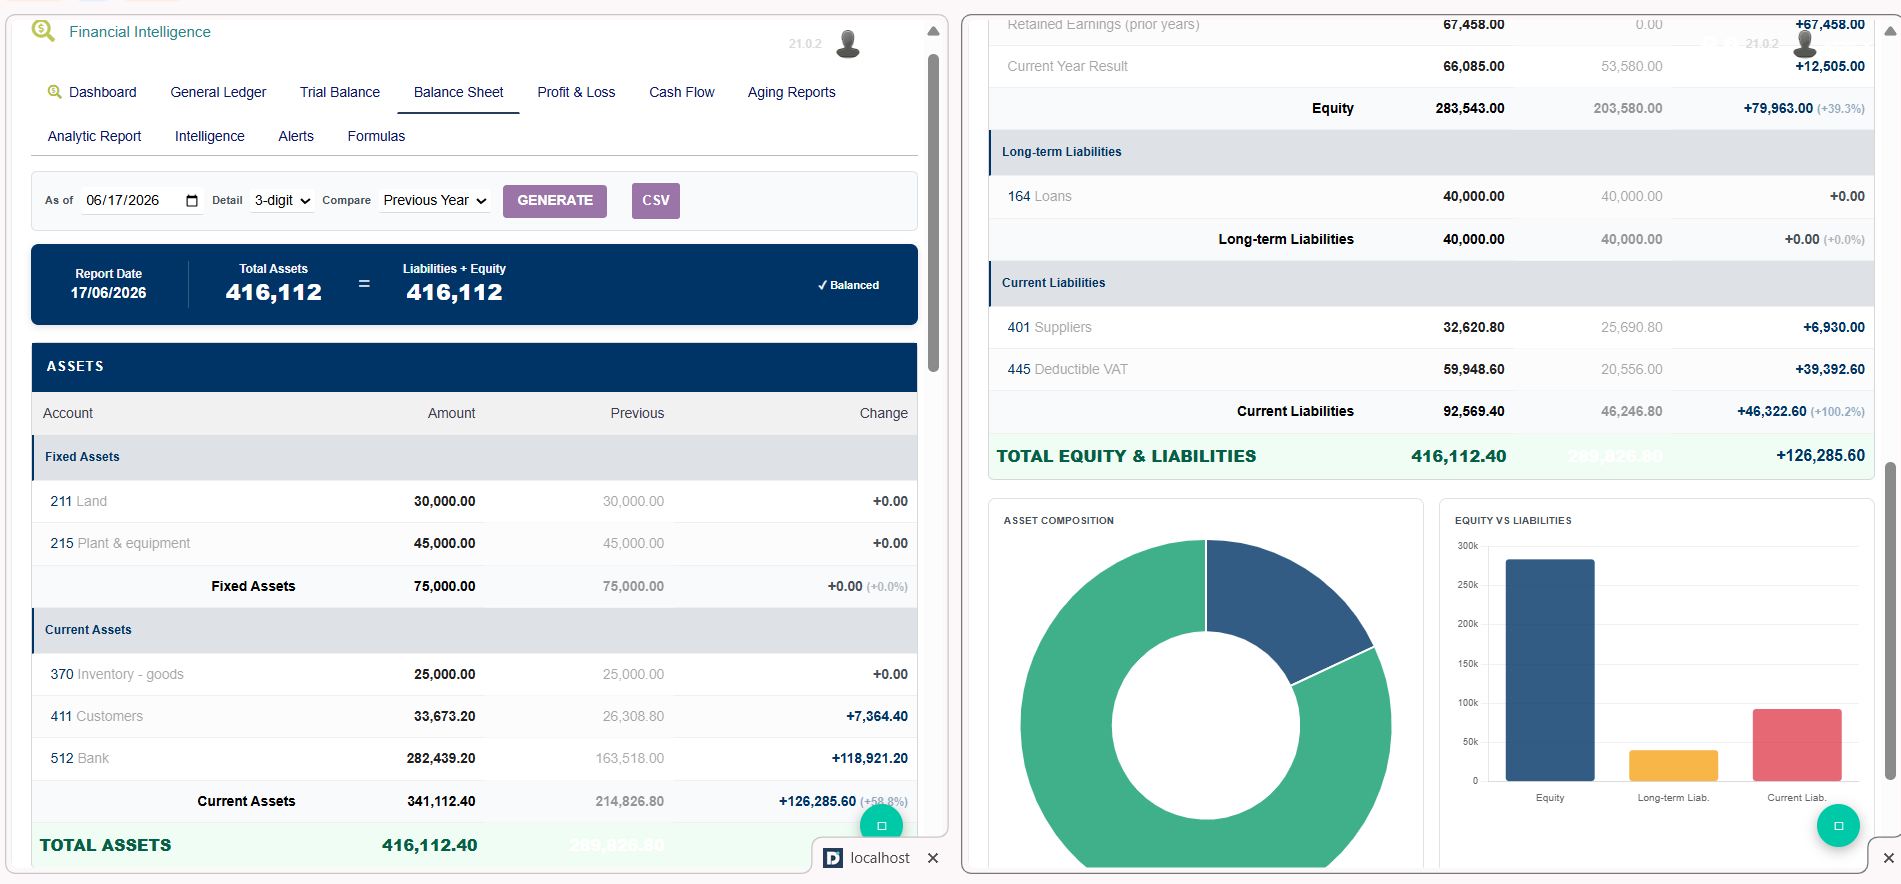
Task: Close the localhost popup
Action: (933, 858)
